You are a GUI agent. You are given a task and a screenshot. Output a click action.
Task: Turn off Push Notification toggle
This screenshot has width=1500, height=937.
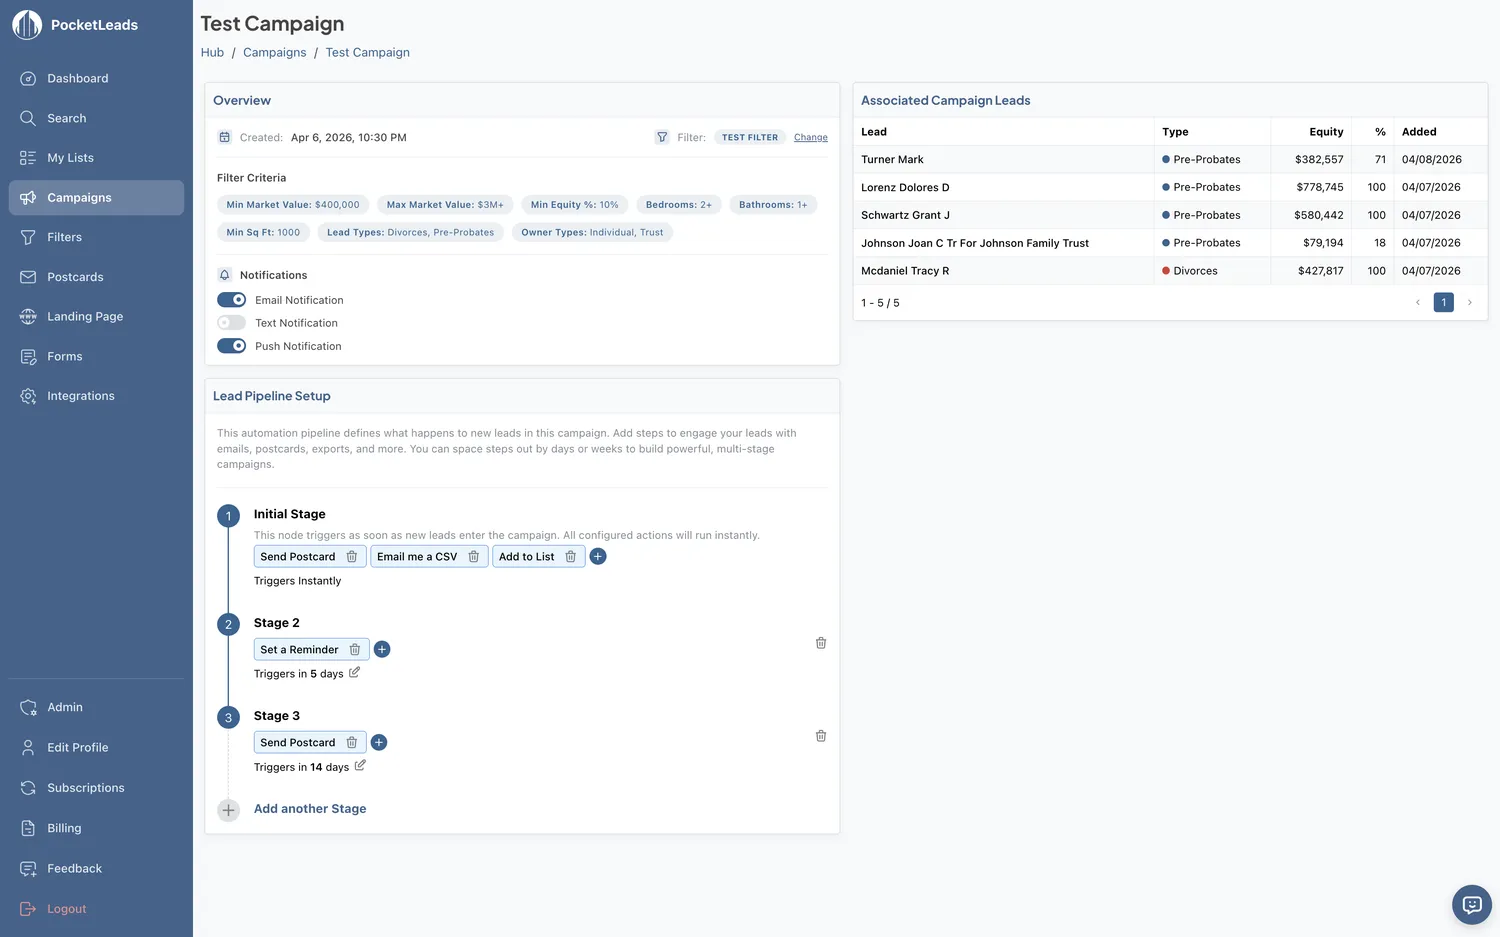coord(232,346)
